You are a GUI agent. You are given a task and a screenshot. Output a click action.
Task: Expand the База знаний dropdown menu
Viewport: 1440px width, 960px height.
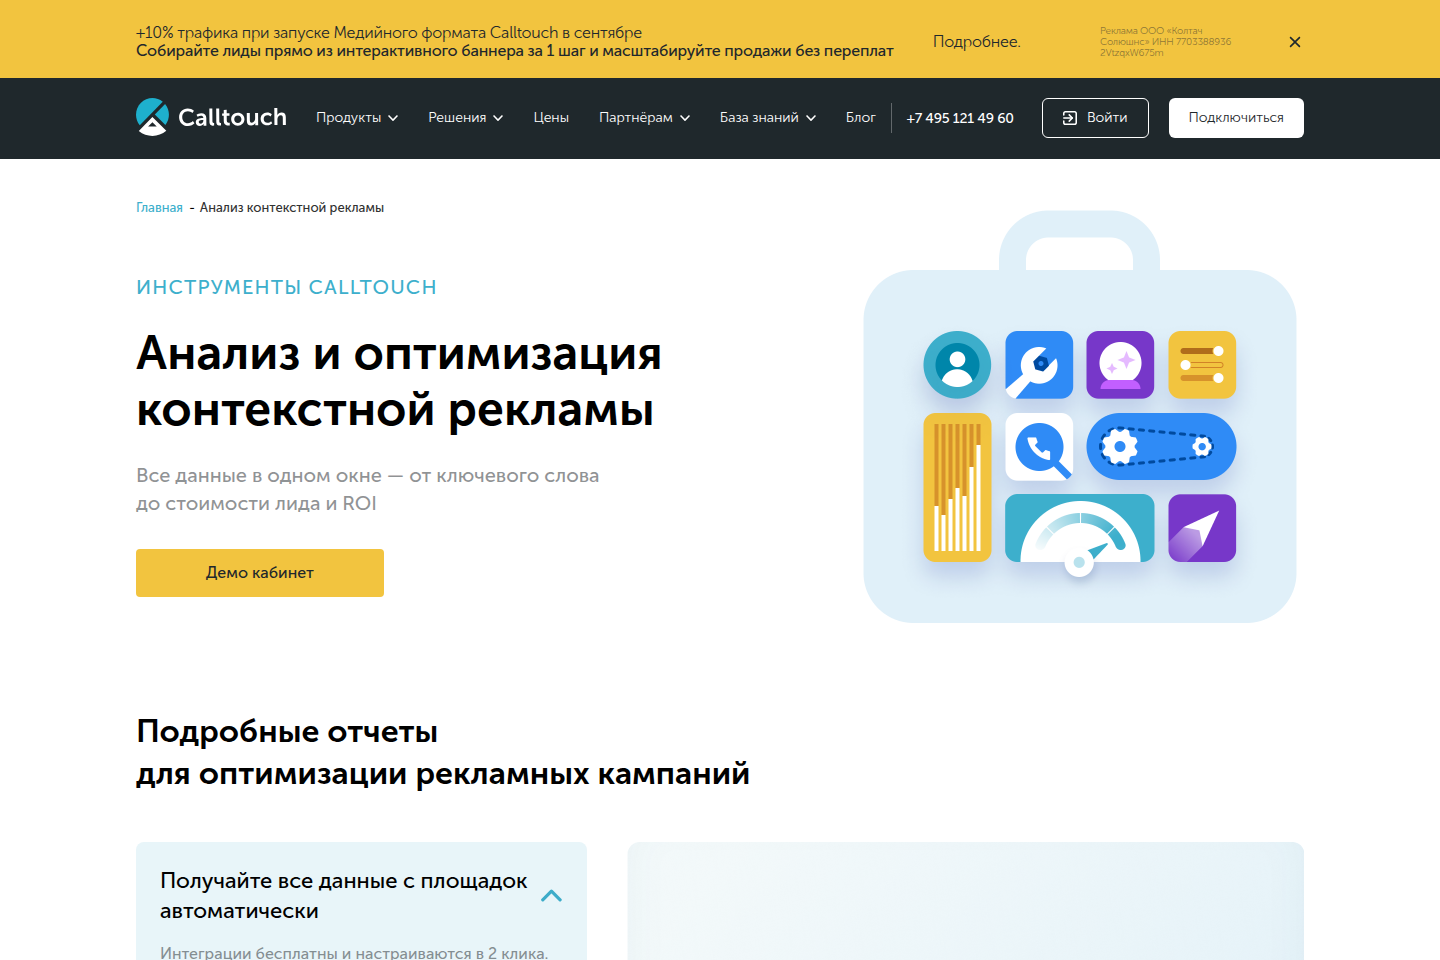coord(768,118)
